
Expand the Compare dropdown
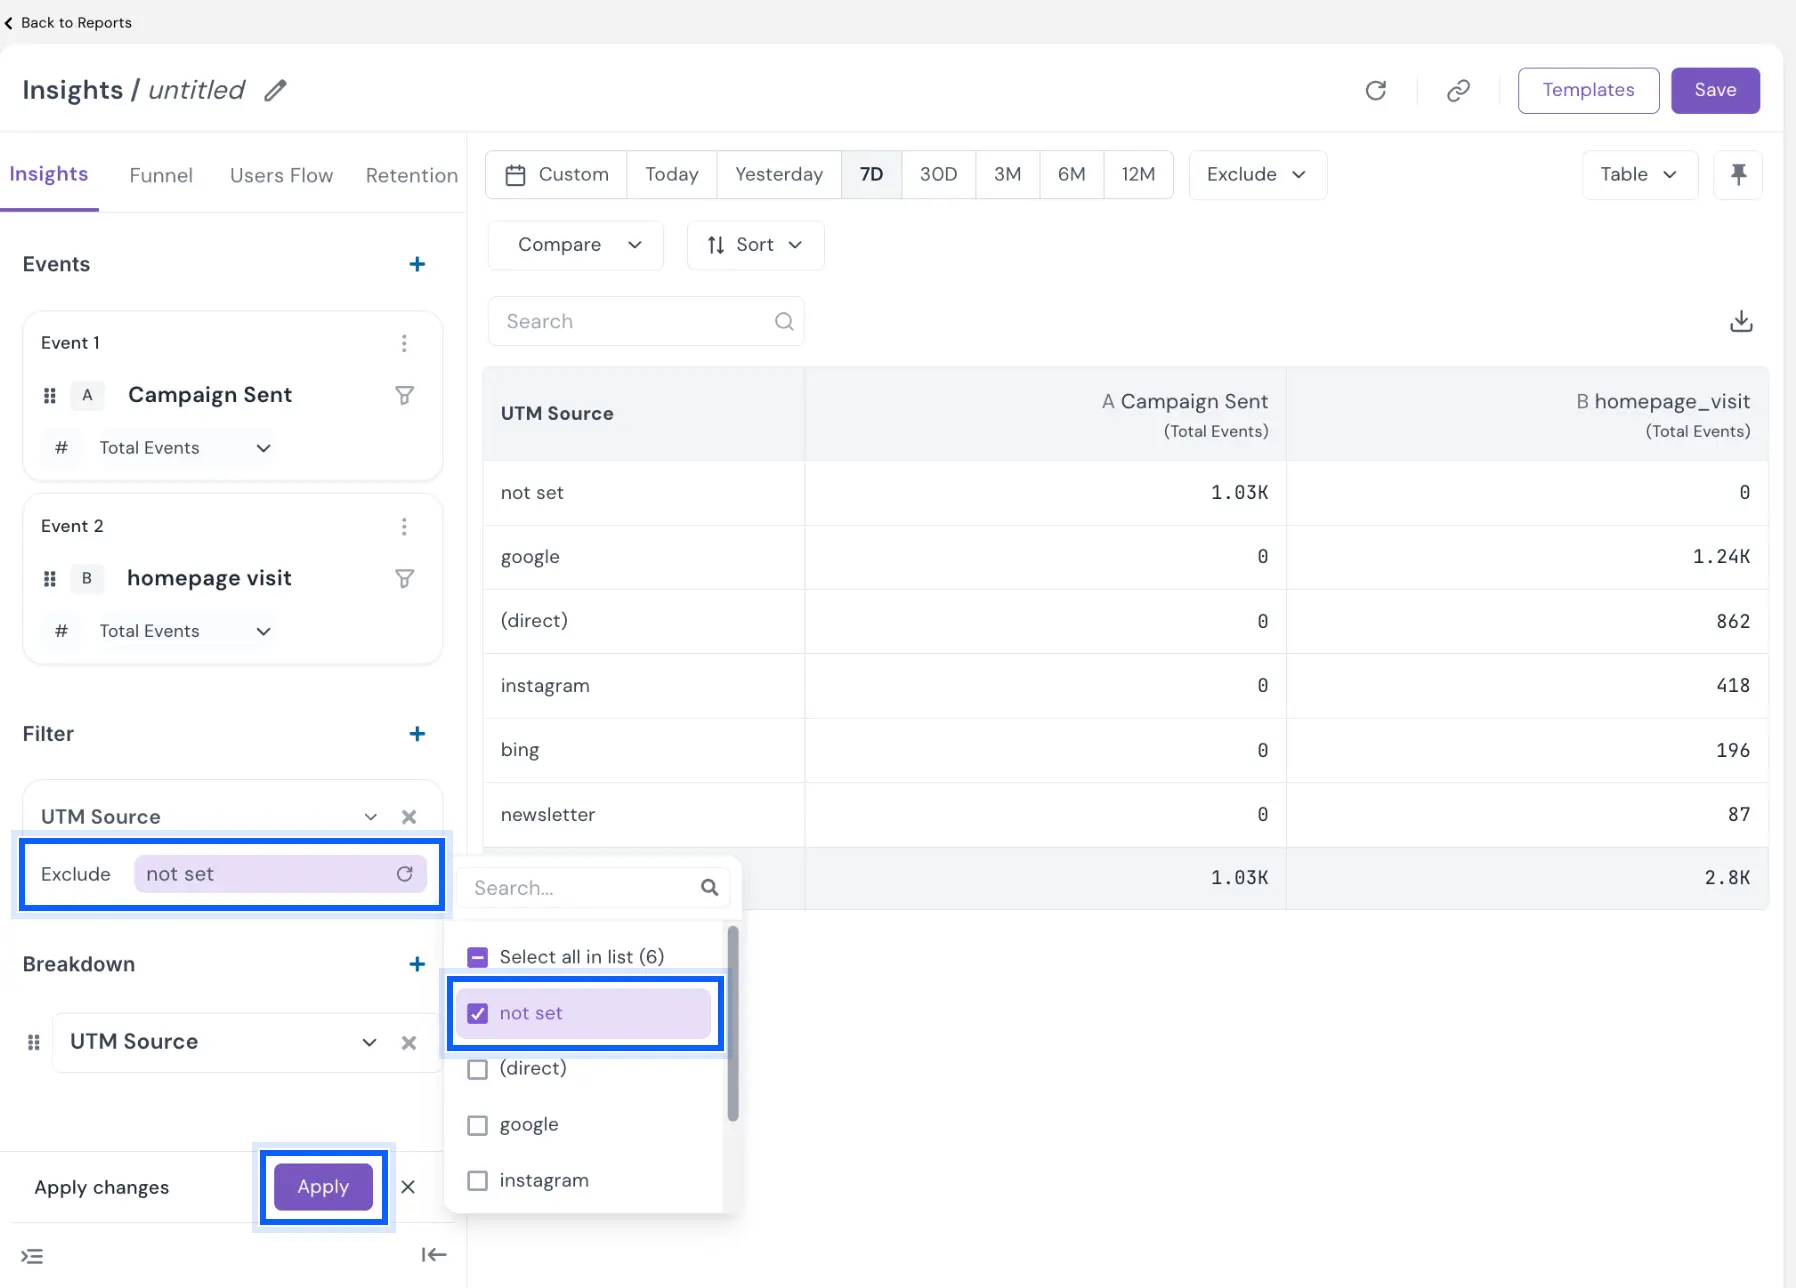(576, 245)
